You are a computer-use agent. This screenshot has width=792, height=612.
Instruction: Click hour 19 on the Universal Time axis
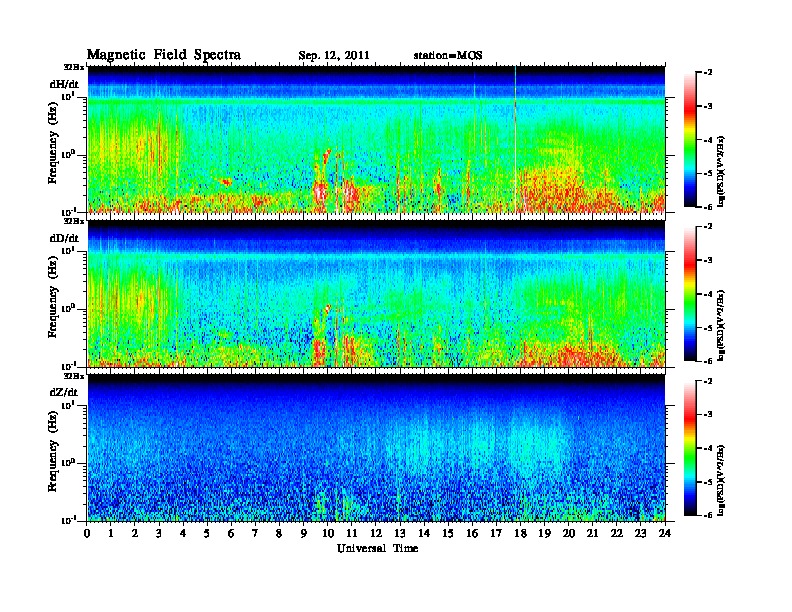coord(545,533)
